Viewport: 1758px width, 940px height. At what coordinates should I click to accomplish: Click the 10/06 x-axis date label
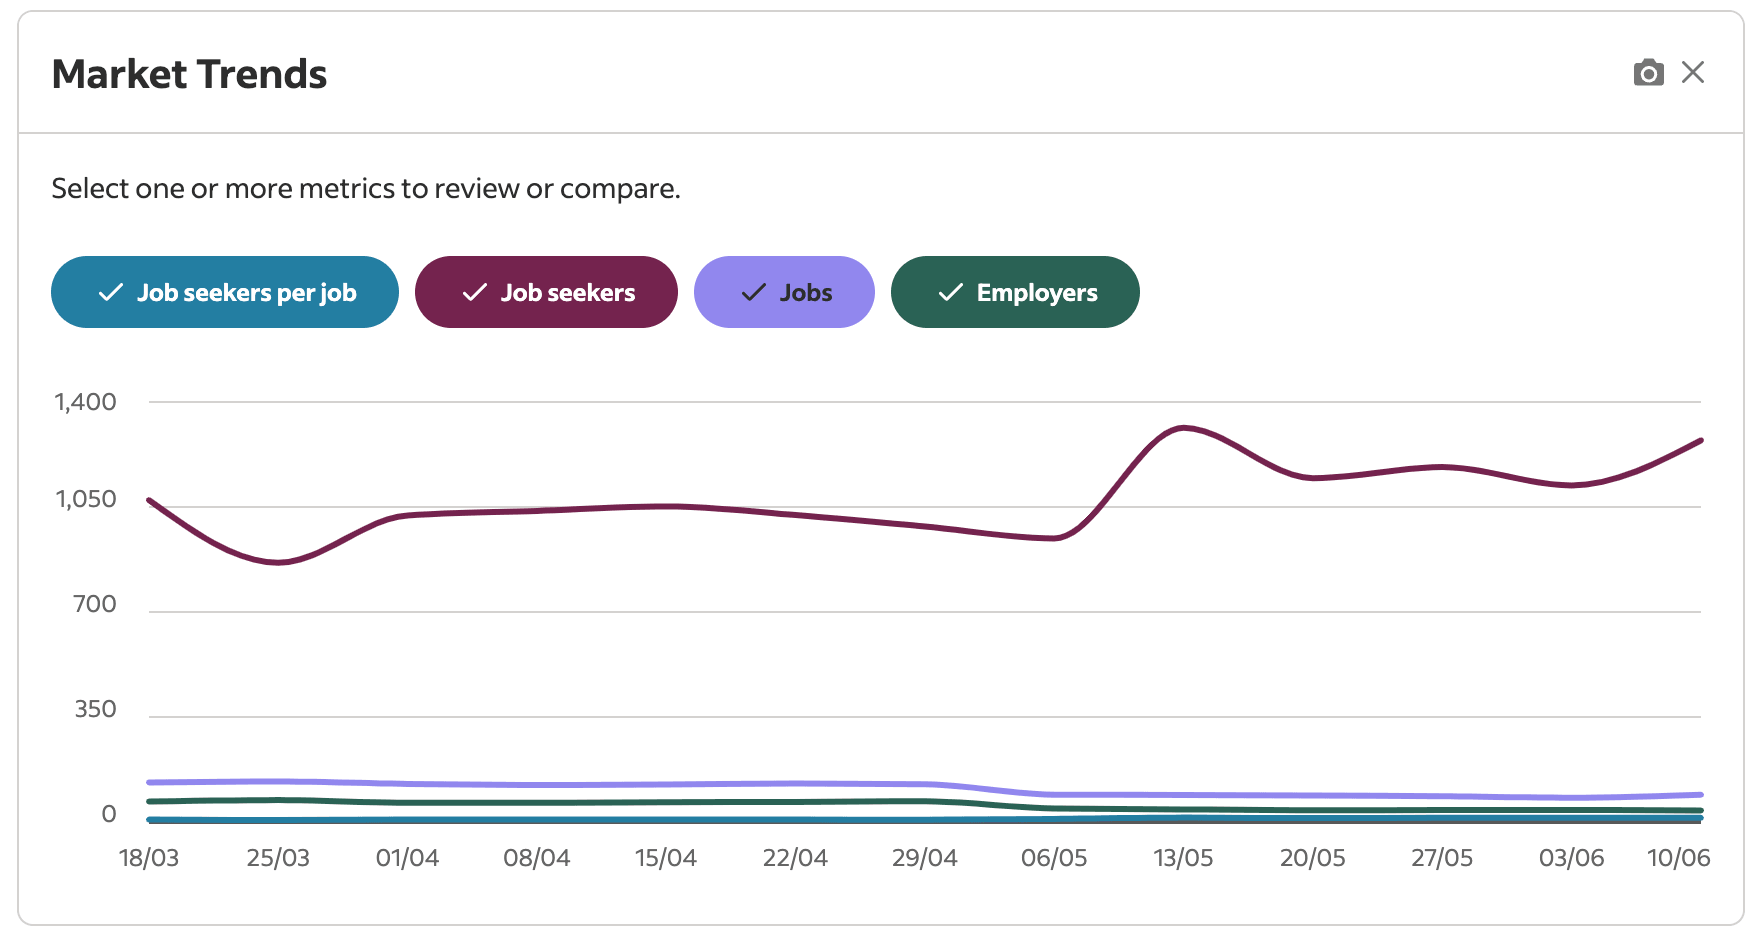1678,858
